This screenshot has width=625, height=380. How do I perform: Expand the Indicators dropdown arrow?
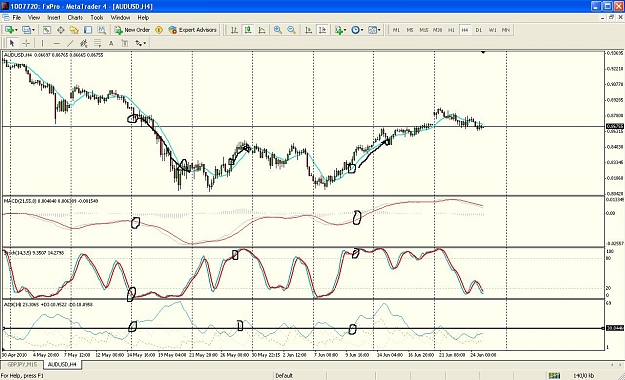pos(345,30)
